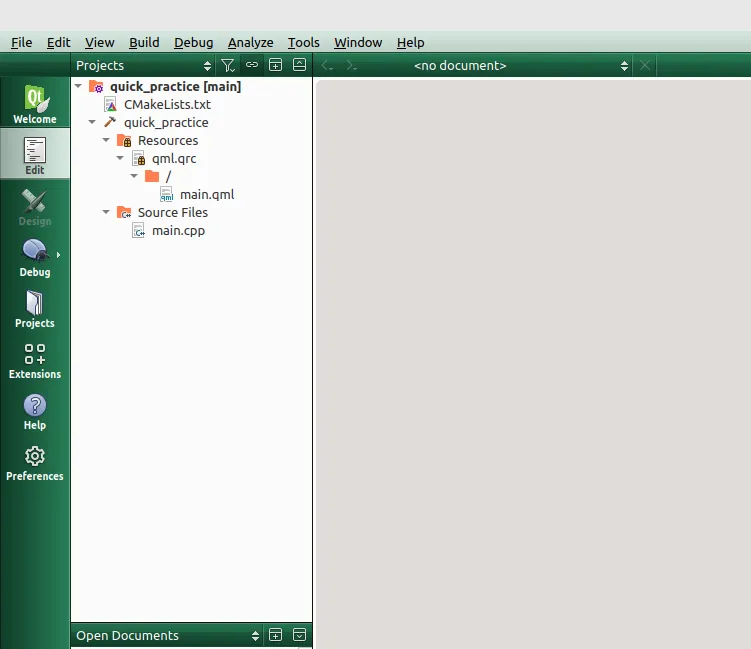The width and height of the screenshot is (751, 649).
Task: Collapse the Source Files node
Action: click(106, 212)
